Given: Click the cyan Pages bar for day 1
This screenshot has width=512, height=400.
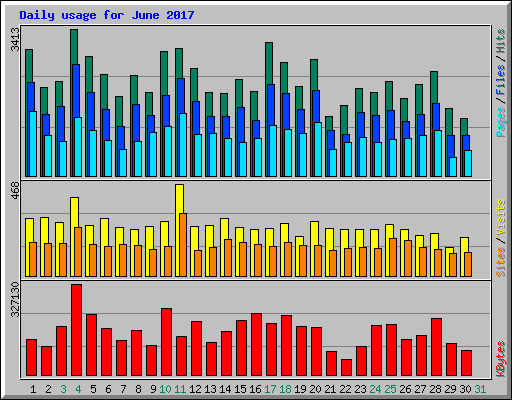Looking at the screenshot, I should click(x=33, y=144).
